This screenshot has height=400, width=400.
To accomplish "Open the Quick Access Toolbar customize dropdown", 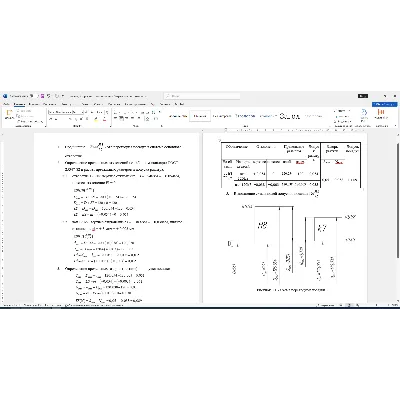I will 63,96.
